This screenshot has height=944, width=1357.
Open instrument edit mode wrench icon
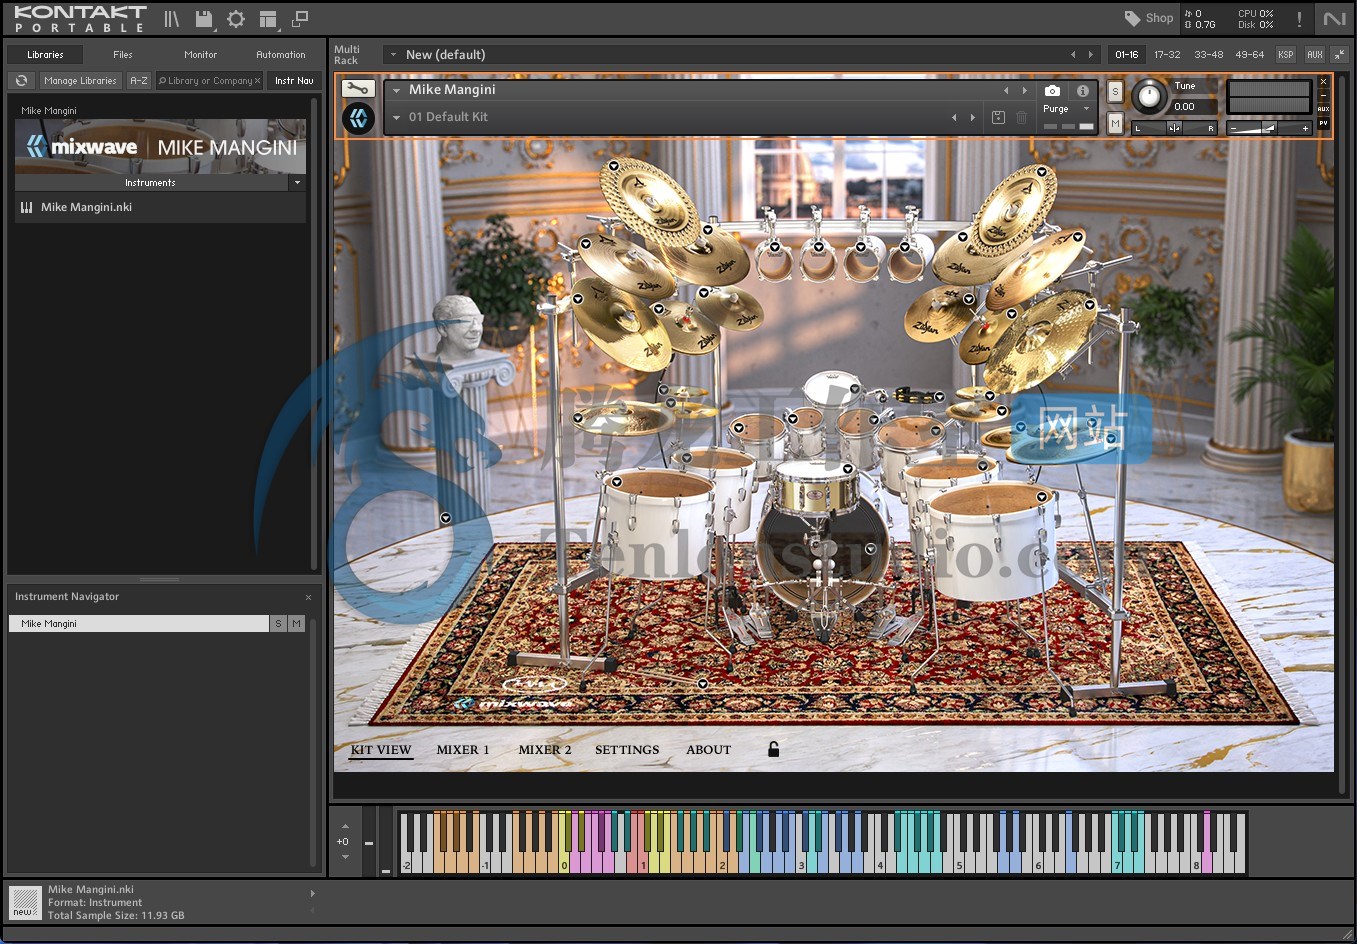(x=358, y=89)
